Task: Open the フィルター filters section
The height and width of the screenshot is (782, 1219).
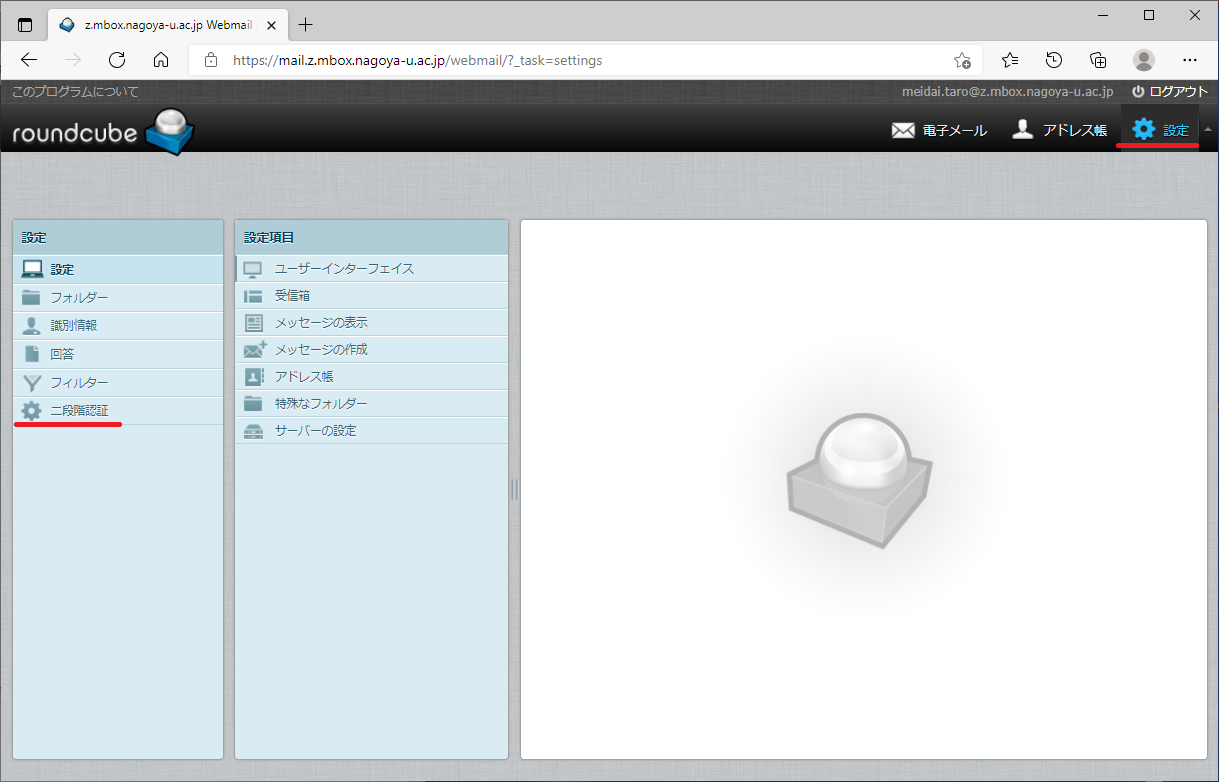Action: pos(79,382)
